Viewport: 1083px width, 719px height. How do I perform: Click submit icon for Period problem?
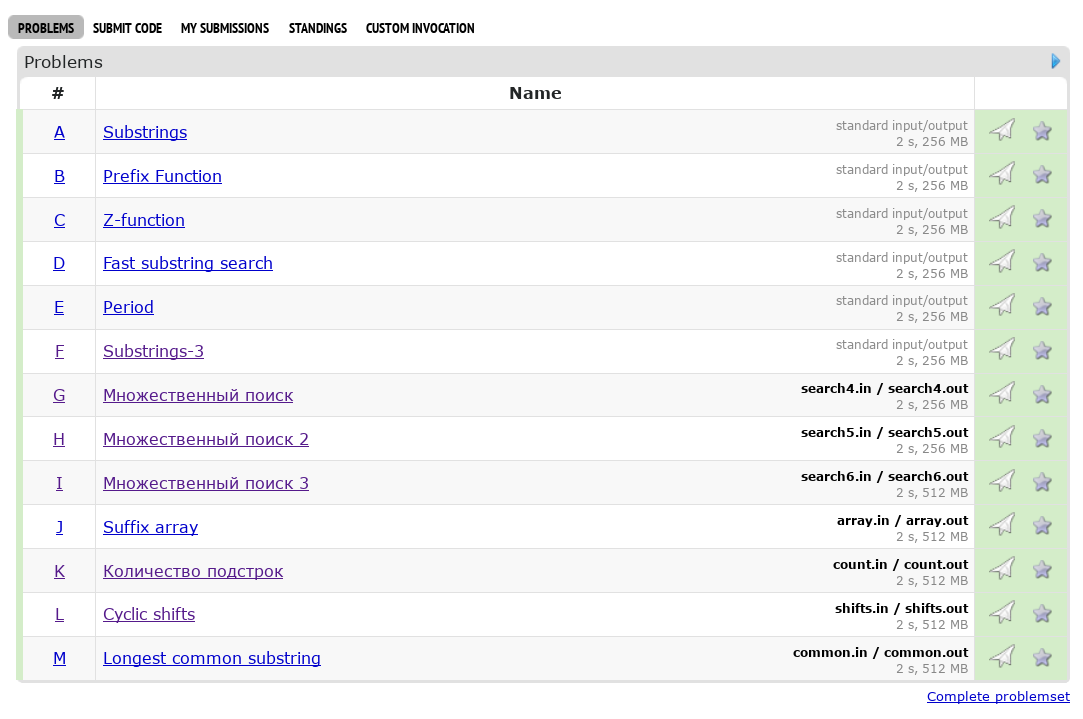(1001, 305)
